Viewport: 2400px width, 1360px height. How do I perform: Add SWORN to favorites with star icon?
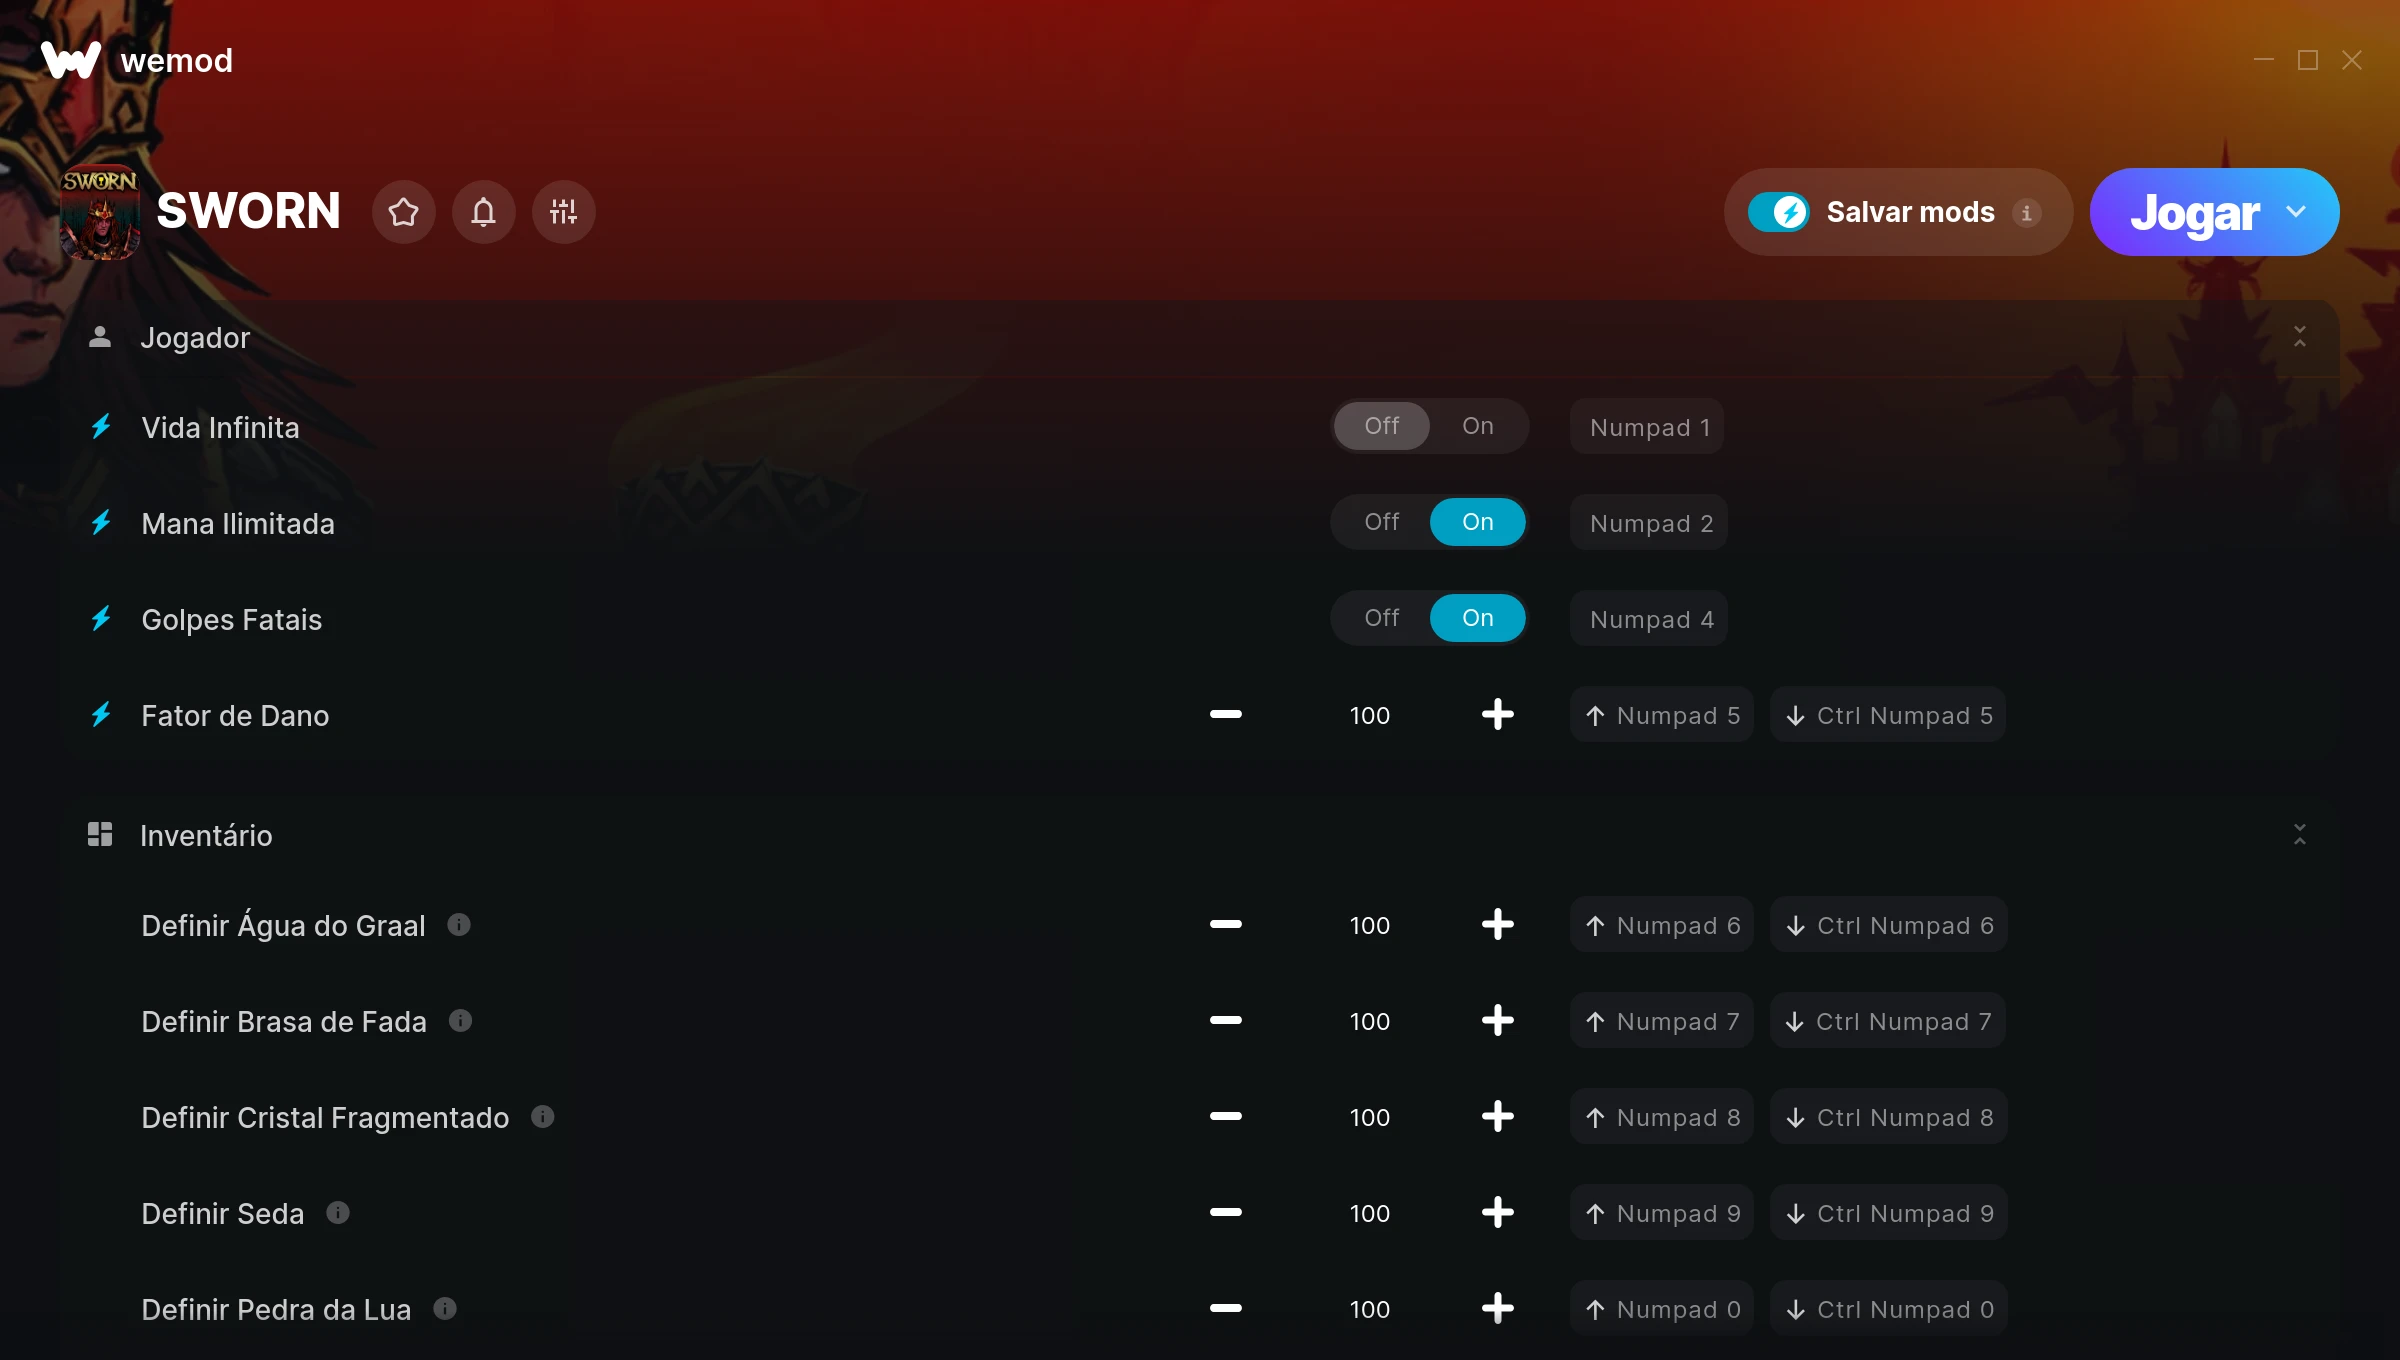(403, 212)
